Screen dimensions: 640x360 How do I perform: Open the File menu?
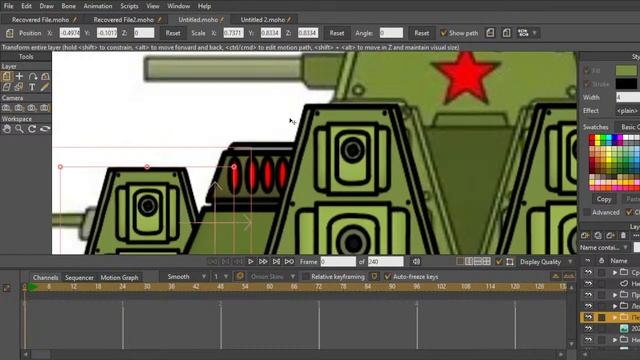coord(8,6)
